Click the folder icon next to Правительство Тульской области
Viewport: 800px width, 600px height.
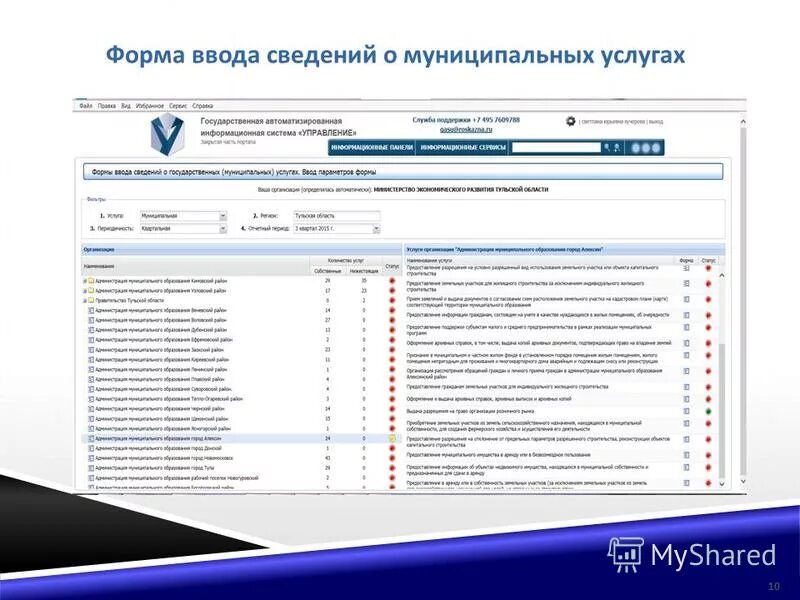(90, 301)
